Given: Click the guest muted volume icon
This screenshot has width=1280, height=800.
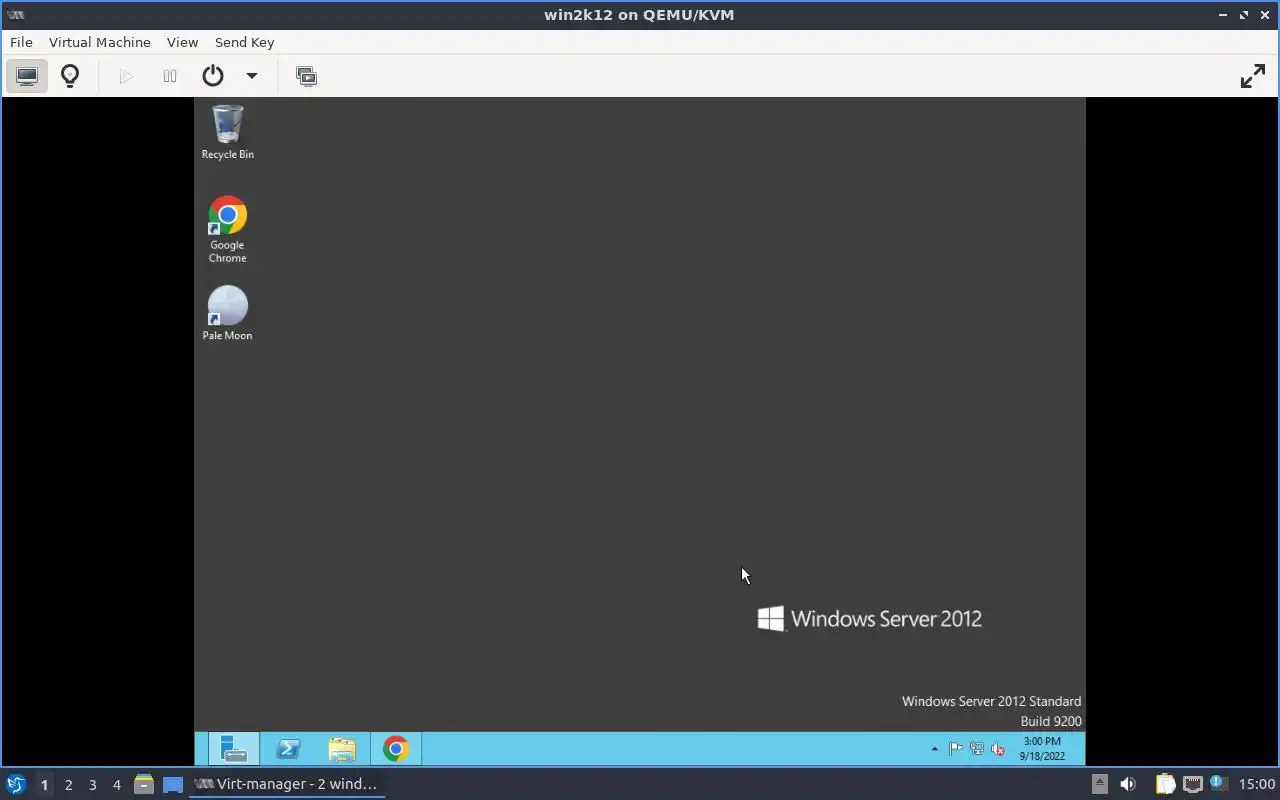Looking at the screenshot, I should [x=997, y=749].
